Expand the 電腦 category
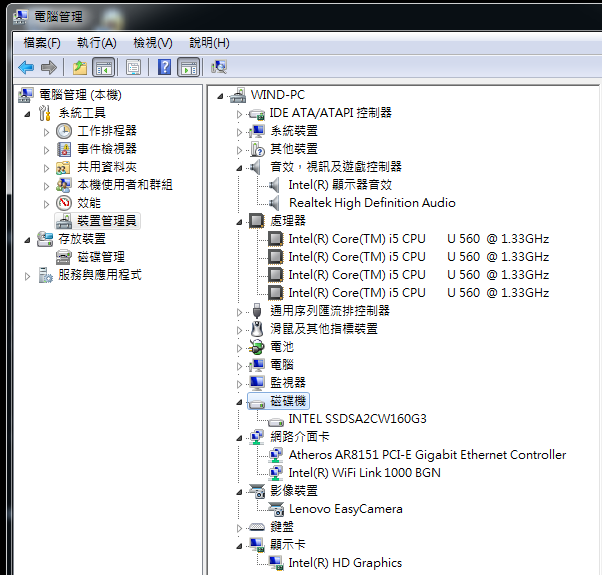The height and width of the screenshot is (575, 602). [239, 366]
